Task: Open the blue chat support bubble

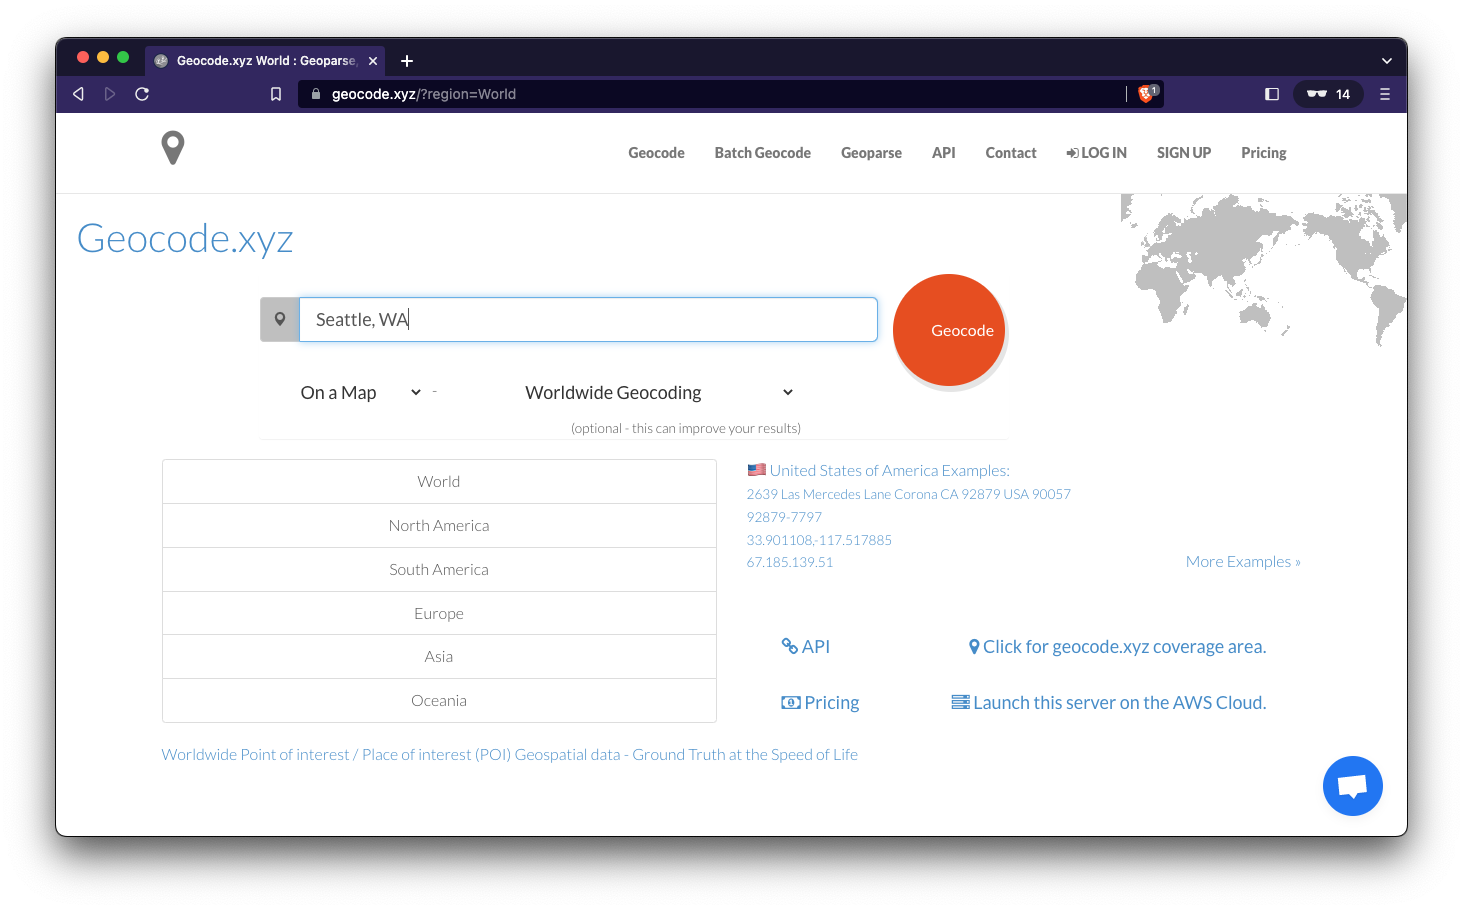Action: 1352,786
